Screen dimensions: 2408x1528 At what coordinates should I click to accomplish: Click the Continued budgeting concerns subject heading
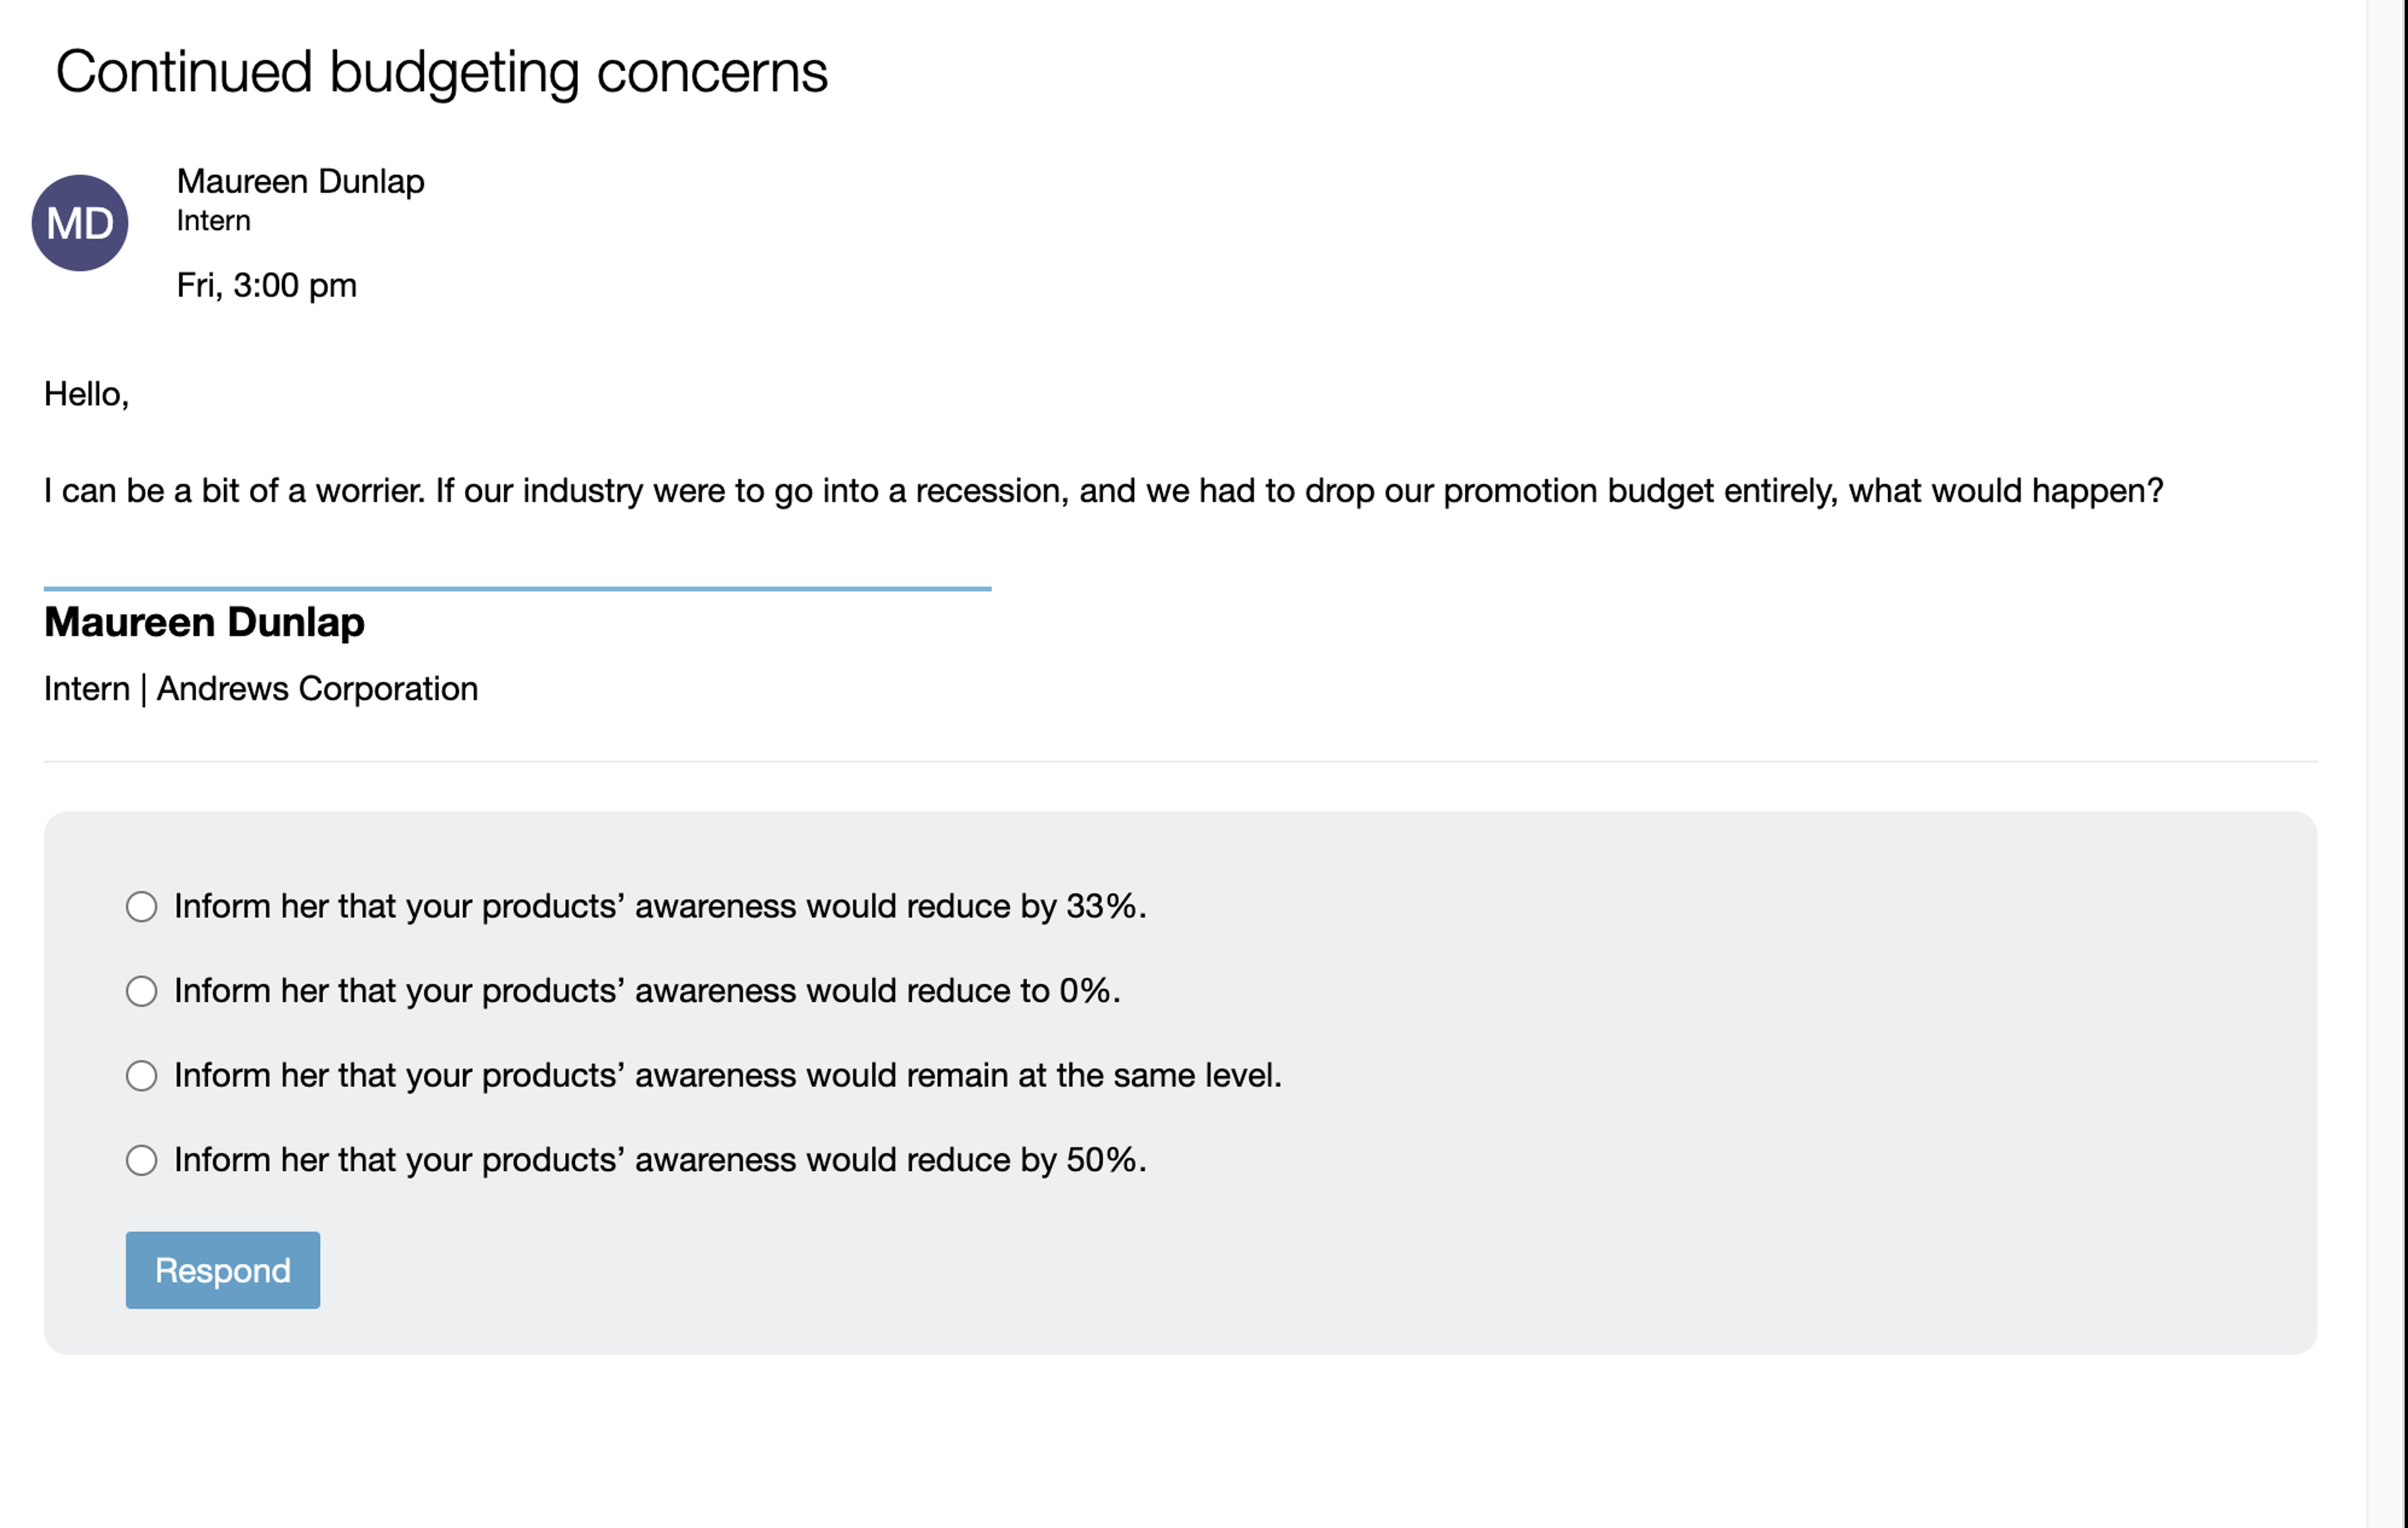[x=441, y=72]
